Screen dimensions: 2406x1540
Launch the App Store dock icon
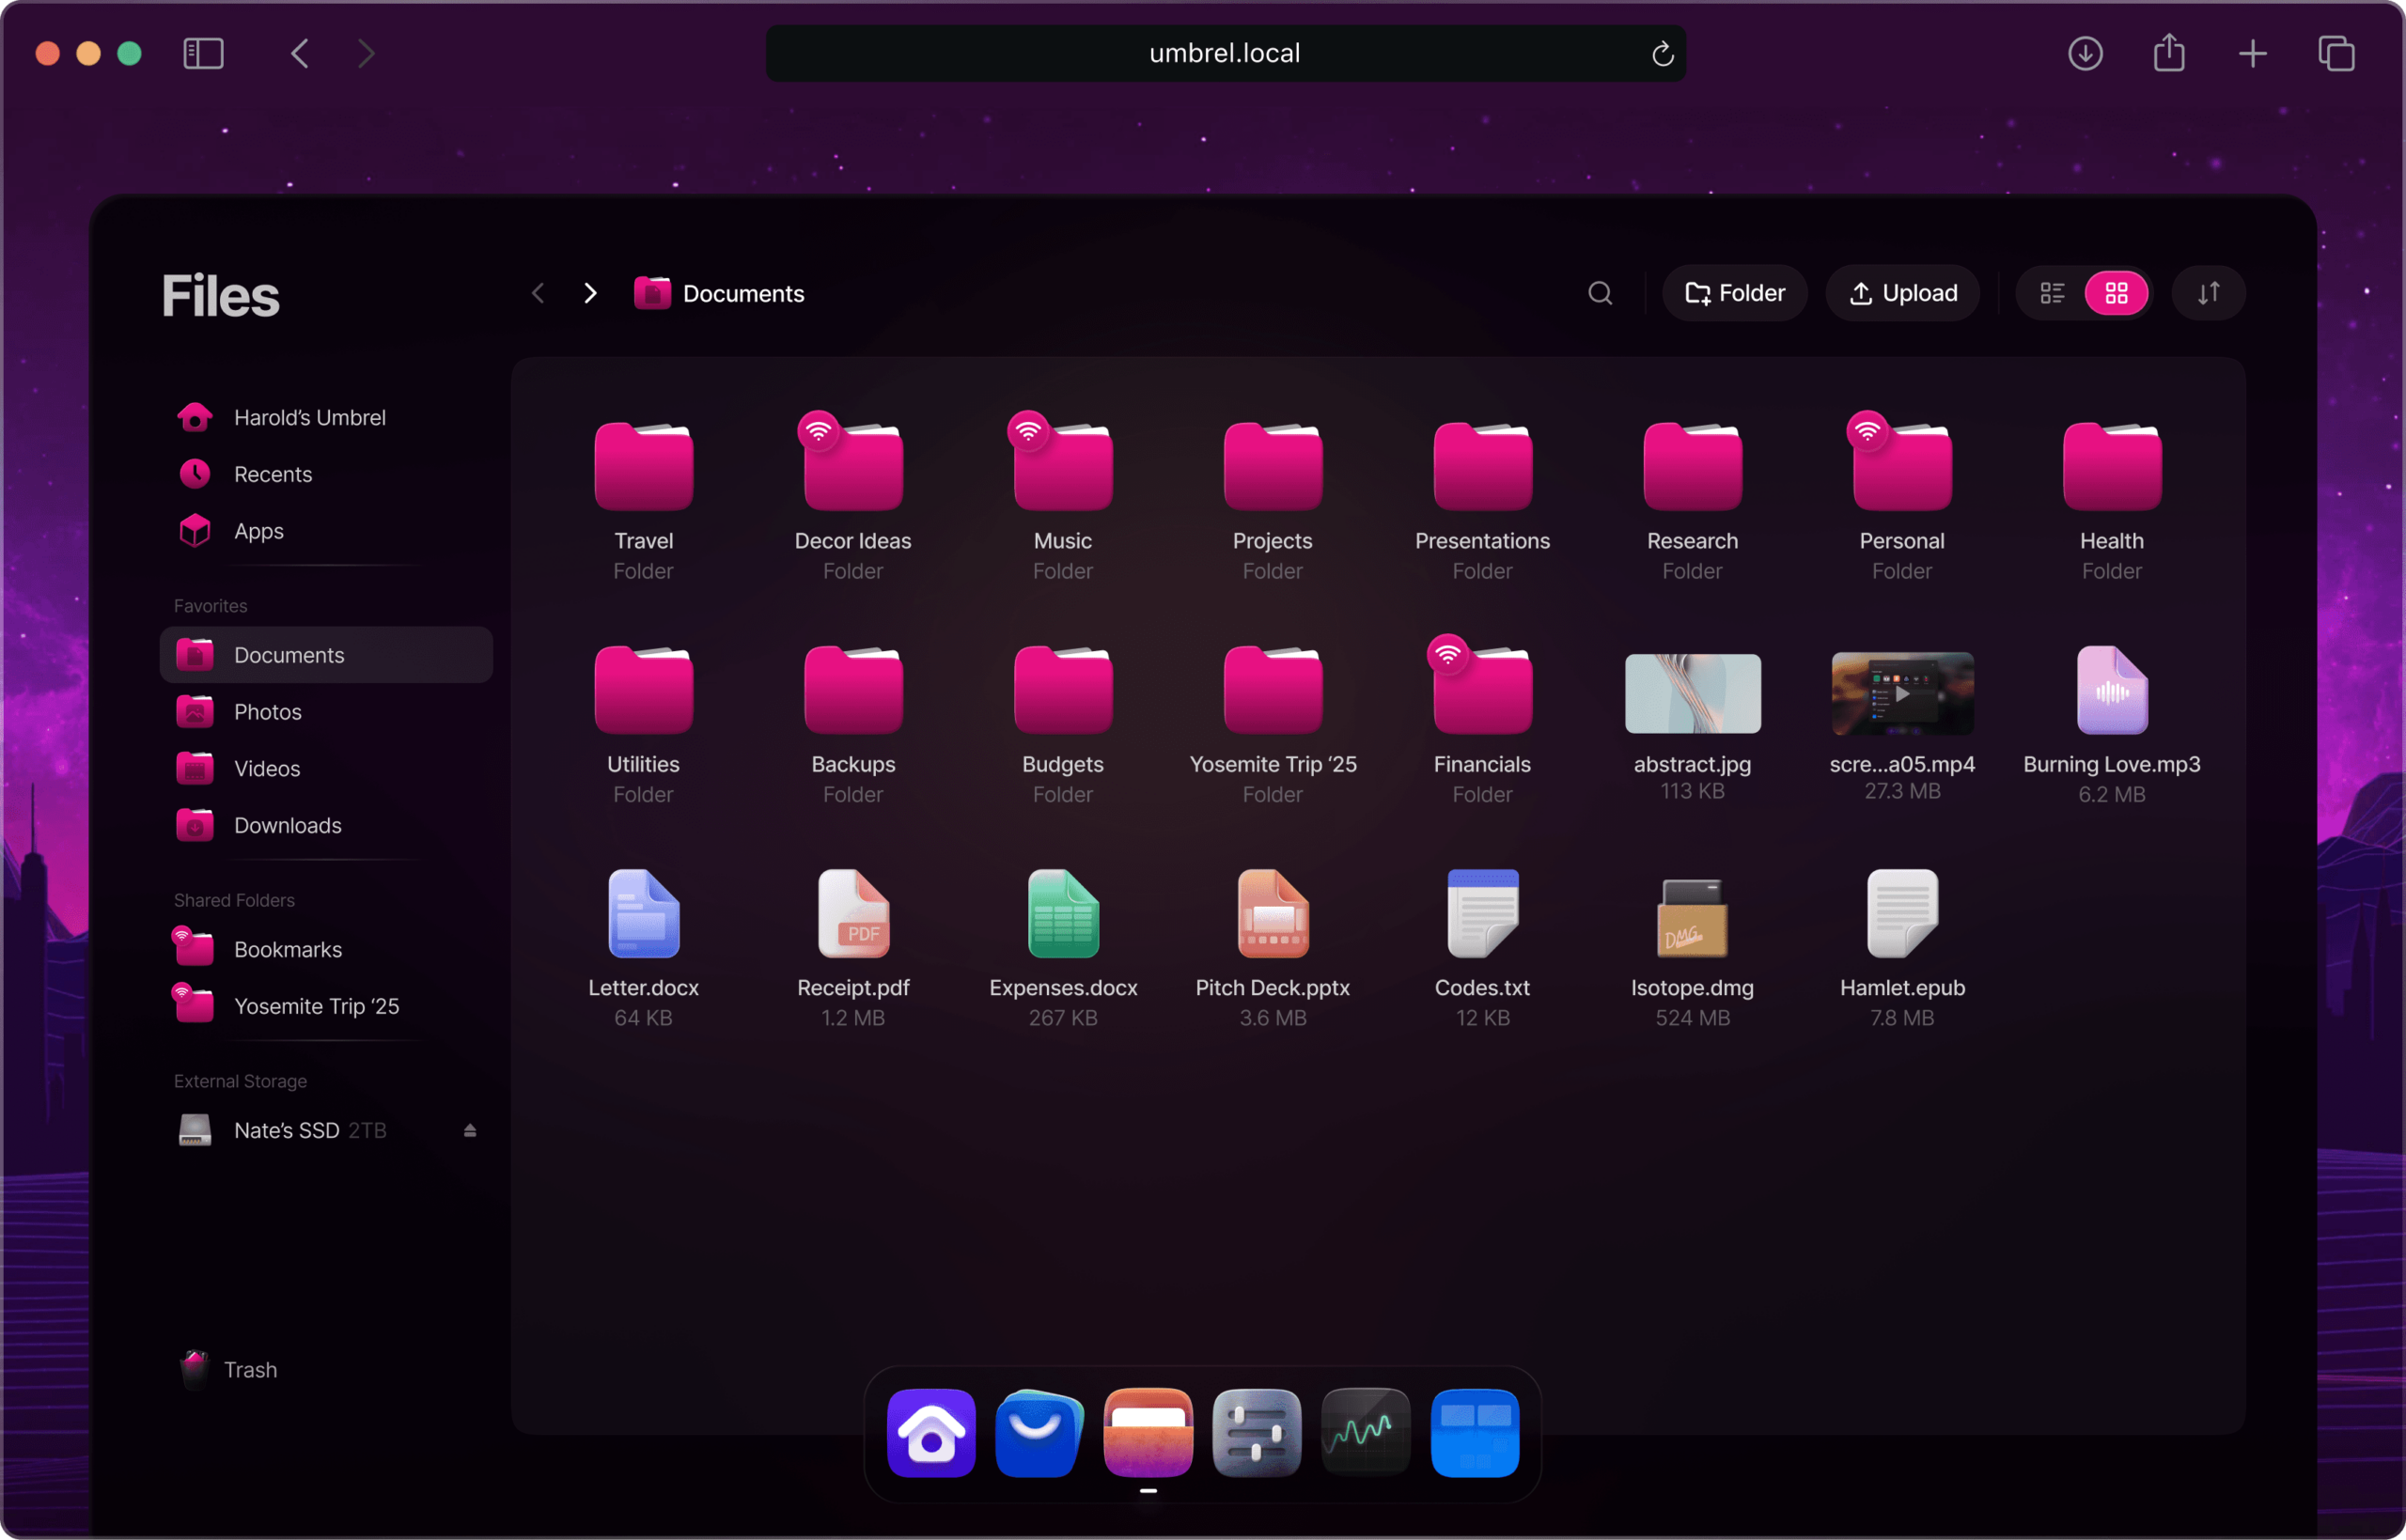[x=1039, y=1432]
